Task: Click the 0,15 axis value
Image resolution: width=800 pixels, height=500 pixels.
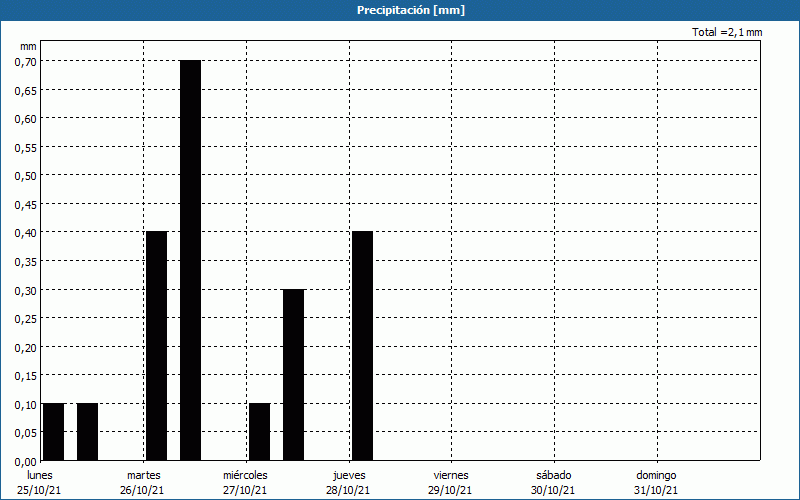Action: tap(25, 376)
